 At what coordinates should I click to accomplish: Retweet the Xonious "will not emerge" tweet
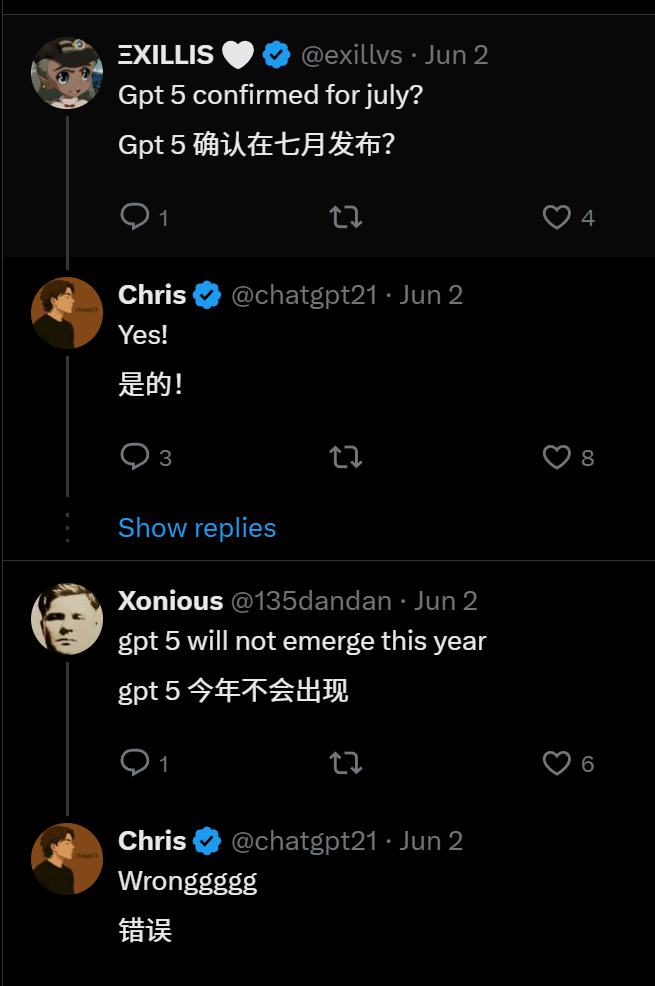point(346,763)
